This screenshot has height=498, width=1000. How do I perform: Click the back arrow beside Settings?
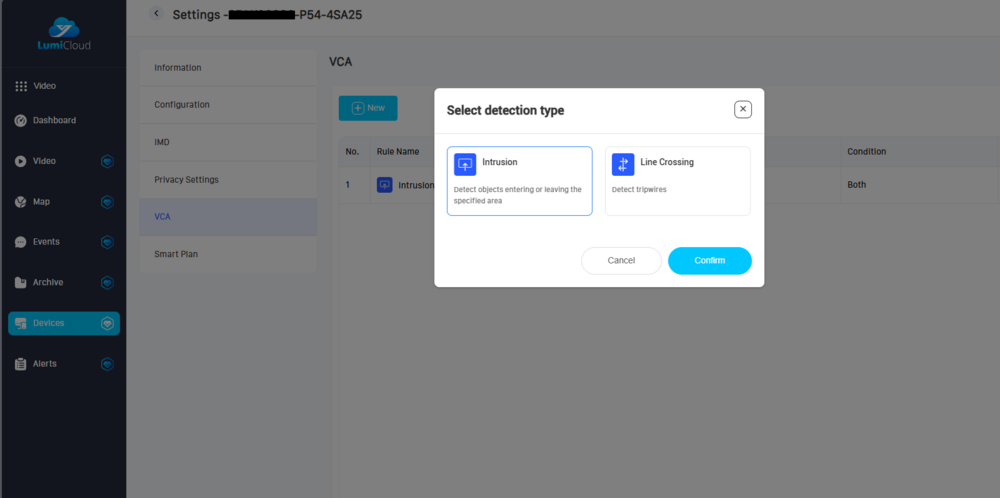click(x=156, y=13)
